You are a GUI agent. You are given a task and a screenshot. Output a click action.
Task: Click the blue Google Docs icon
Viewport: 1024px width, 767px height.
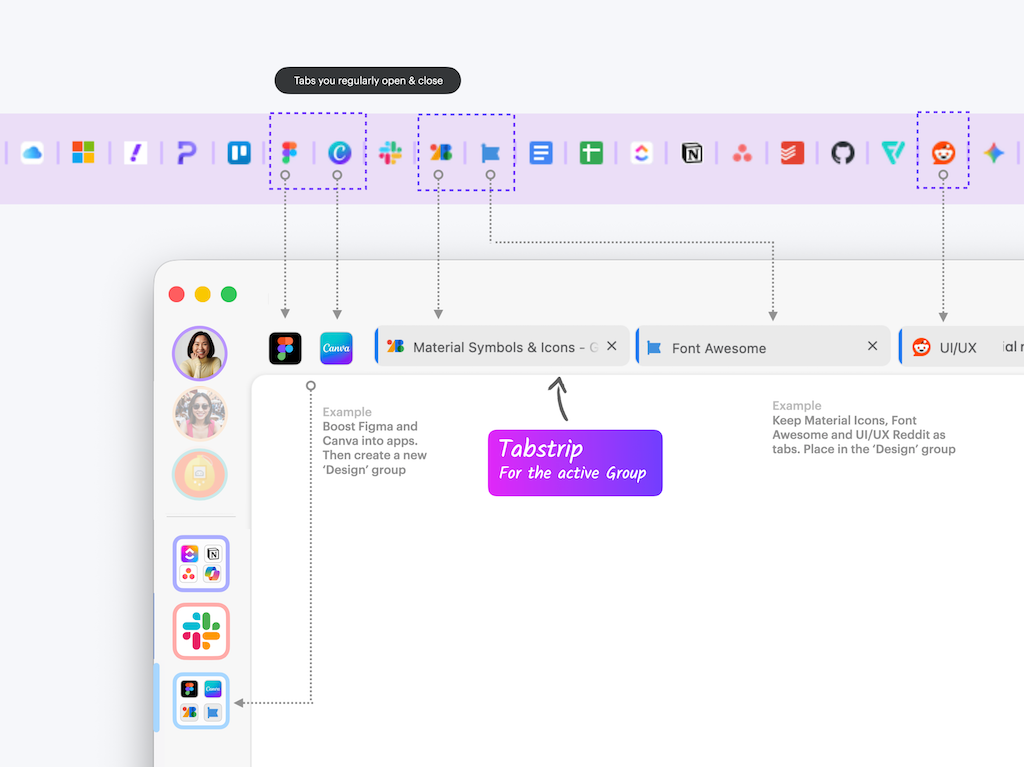(541, 153)
